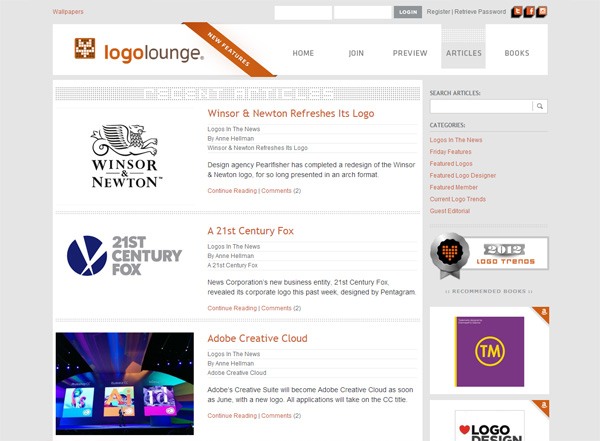
Task: Click the Logo Design book cover
Action: [x=489, y=426]
